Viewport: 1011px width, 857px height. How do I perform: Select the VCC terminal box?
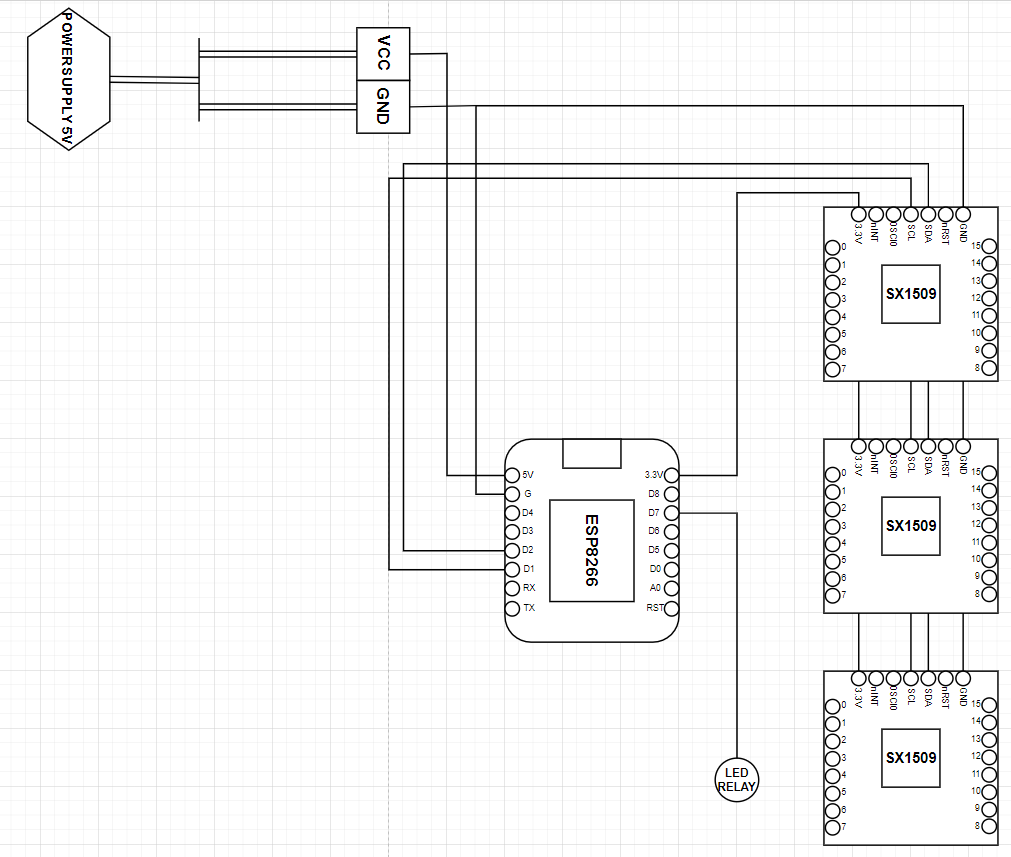[x=383, y=54]
